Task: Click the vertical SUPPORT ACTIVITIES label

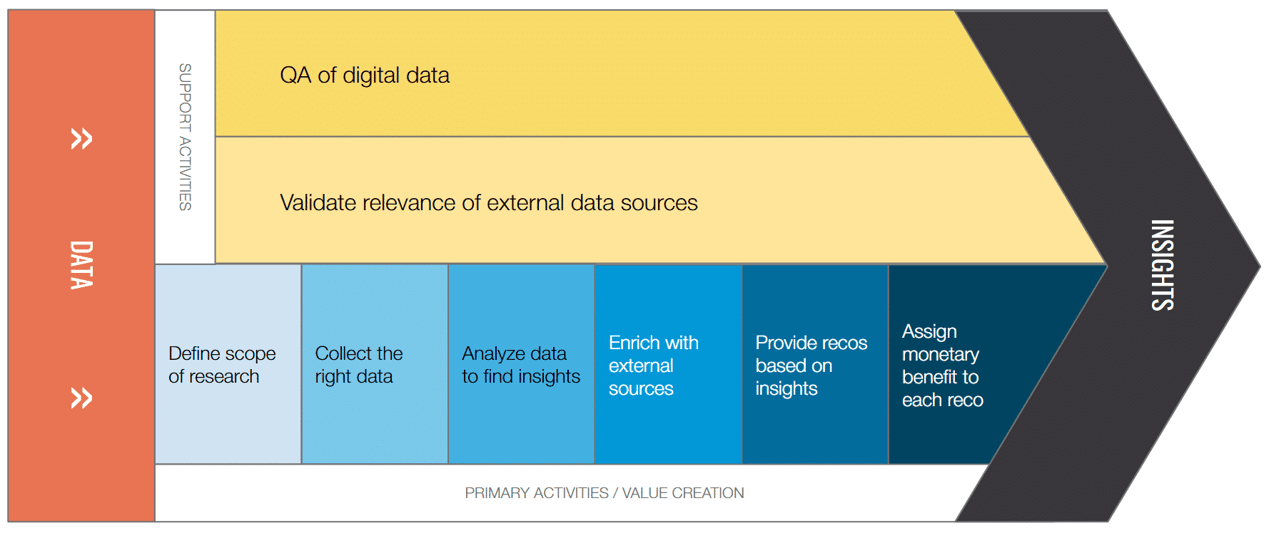Action: point(185,137)
